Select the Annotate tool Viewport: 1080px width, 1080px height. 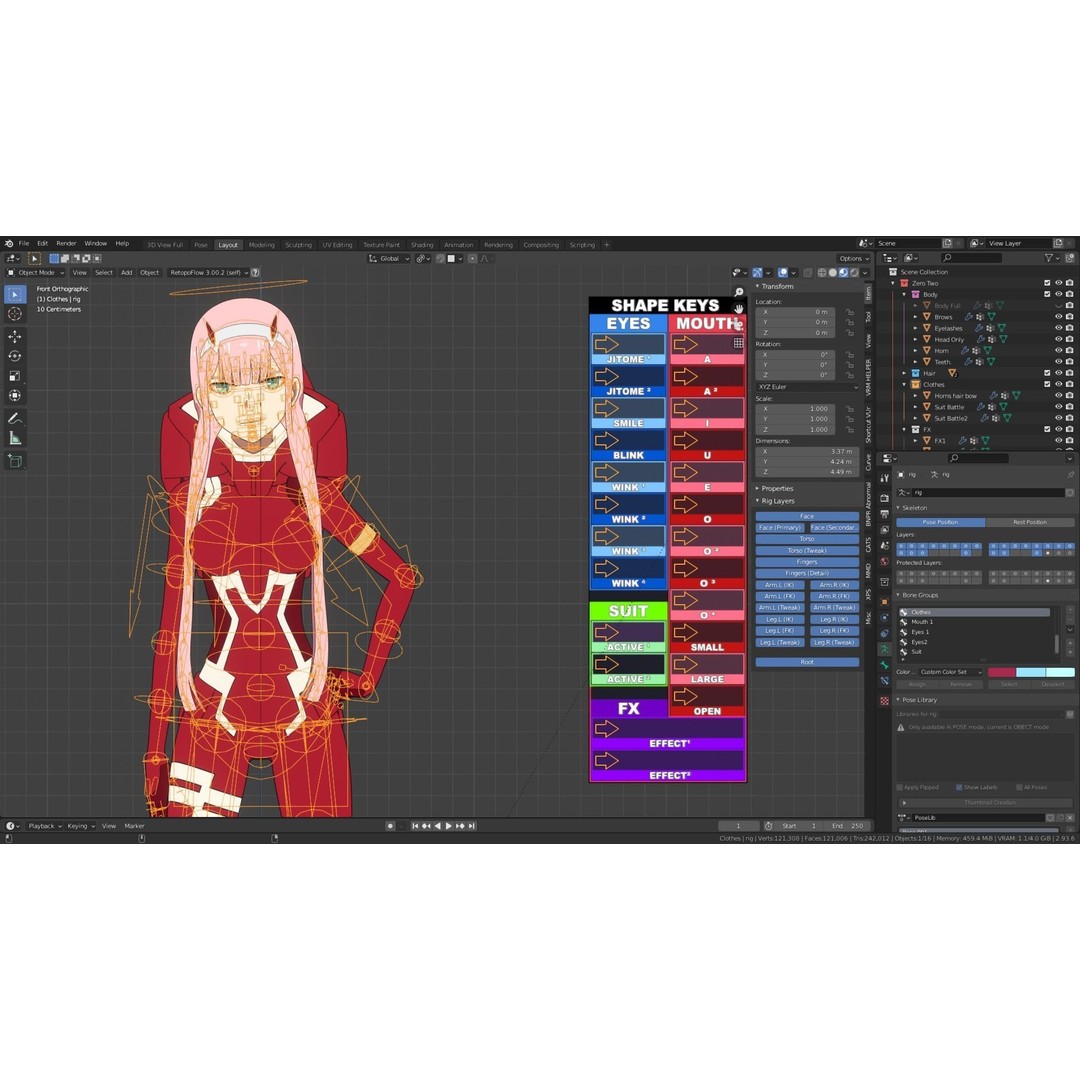pos(14,419)
